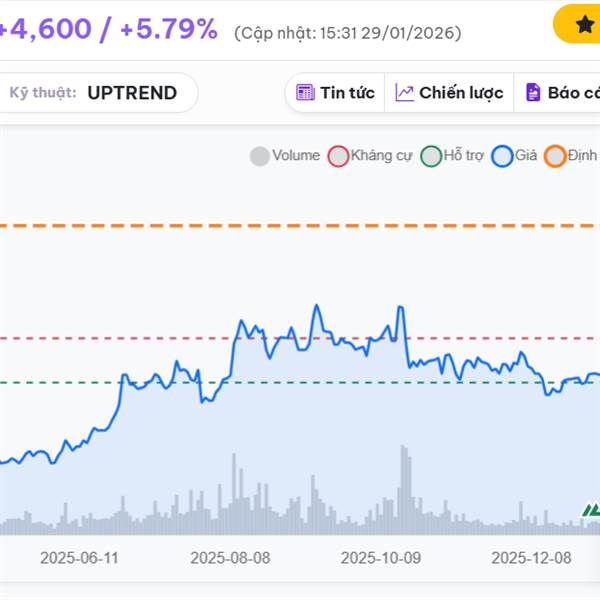Screen dimensions: 600x600
Task: Click the 2025-12-08 date axis label
Action: pyautogui.click(x=531, y=558)
